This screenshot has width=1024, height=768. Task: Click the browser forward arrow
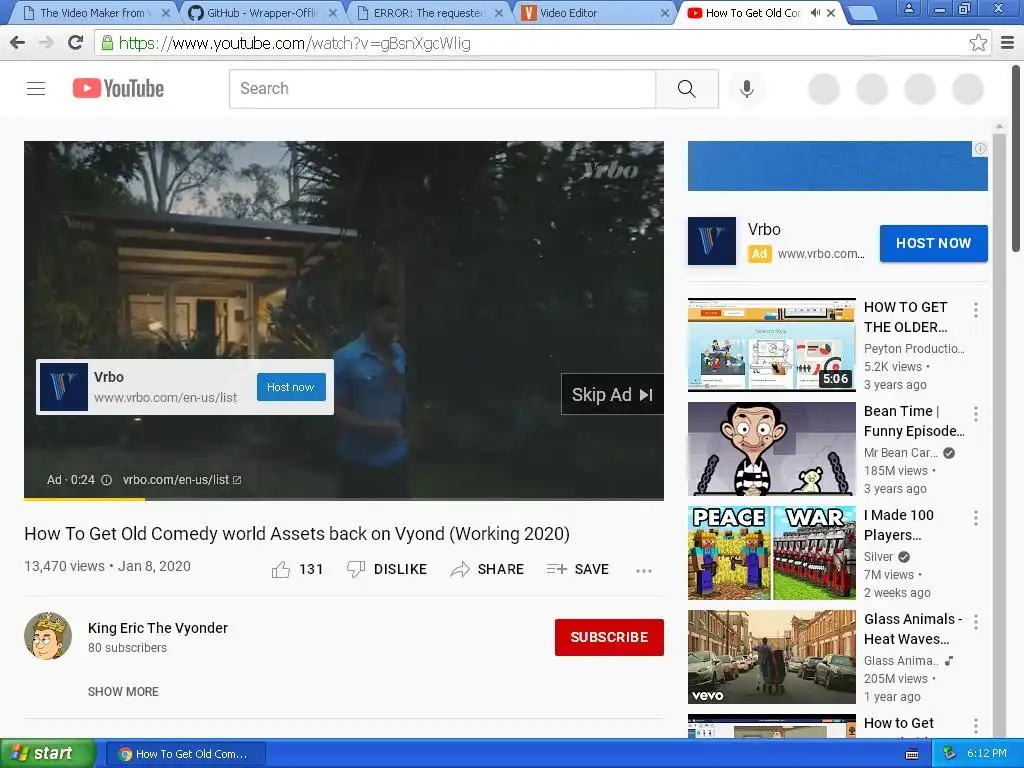point(46,43)
